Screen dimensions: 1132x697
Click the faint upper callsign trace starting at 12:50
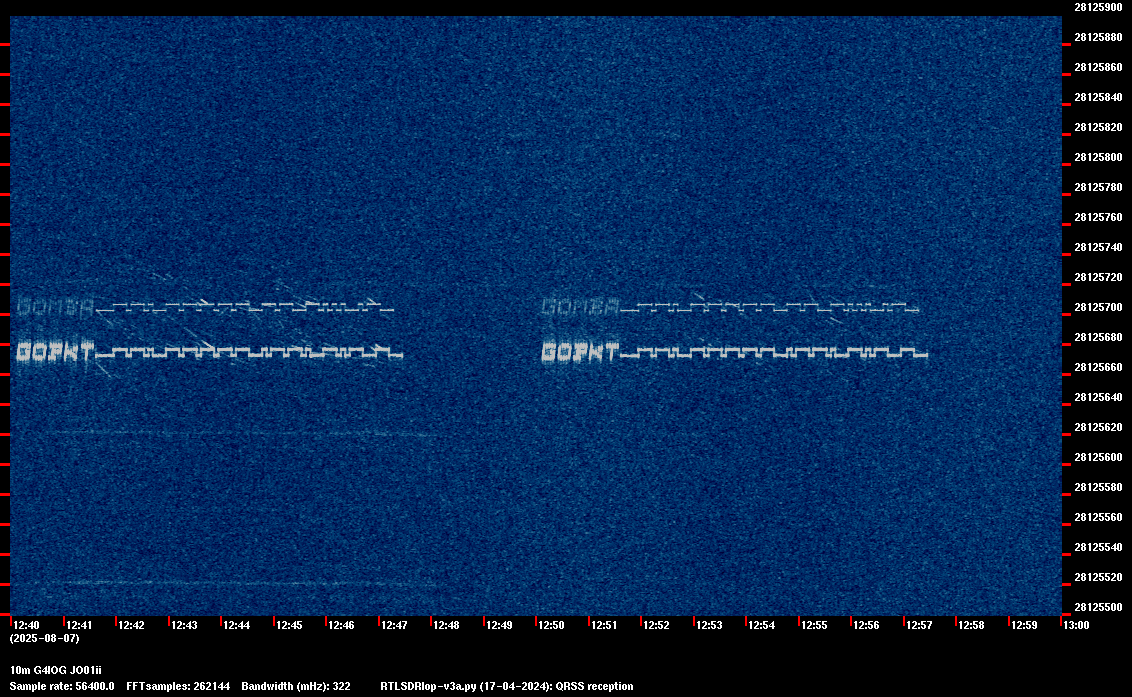tap(580, 307)
